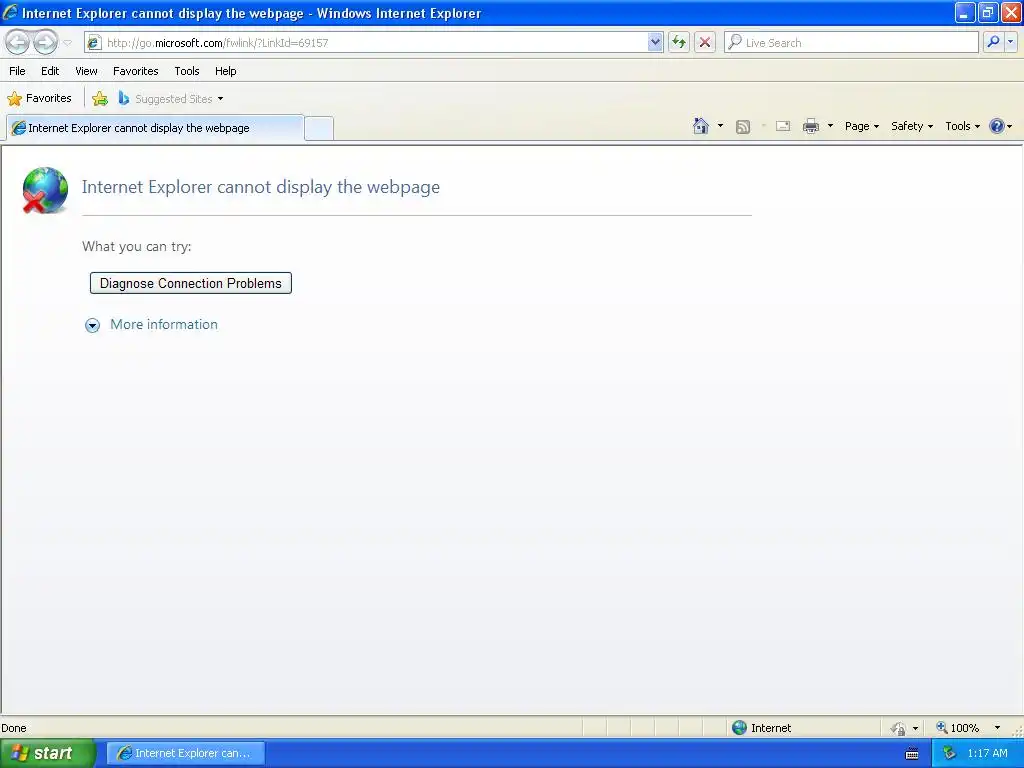The height and width of the screenshot is (768, 1024).
Task: Expand More information arrow icon
Action: coord(93,325)
